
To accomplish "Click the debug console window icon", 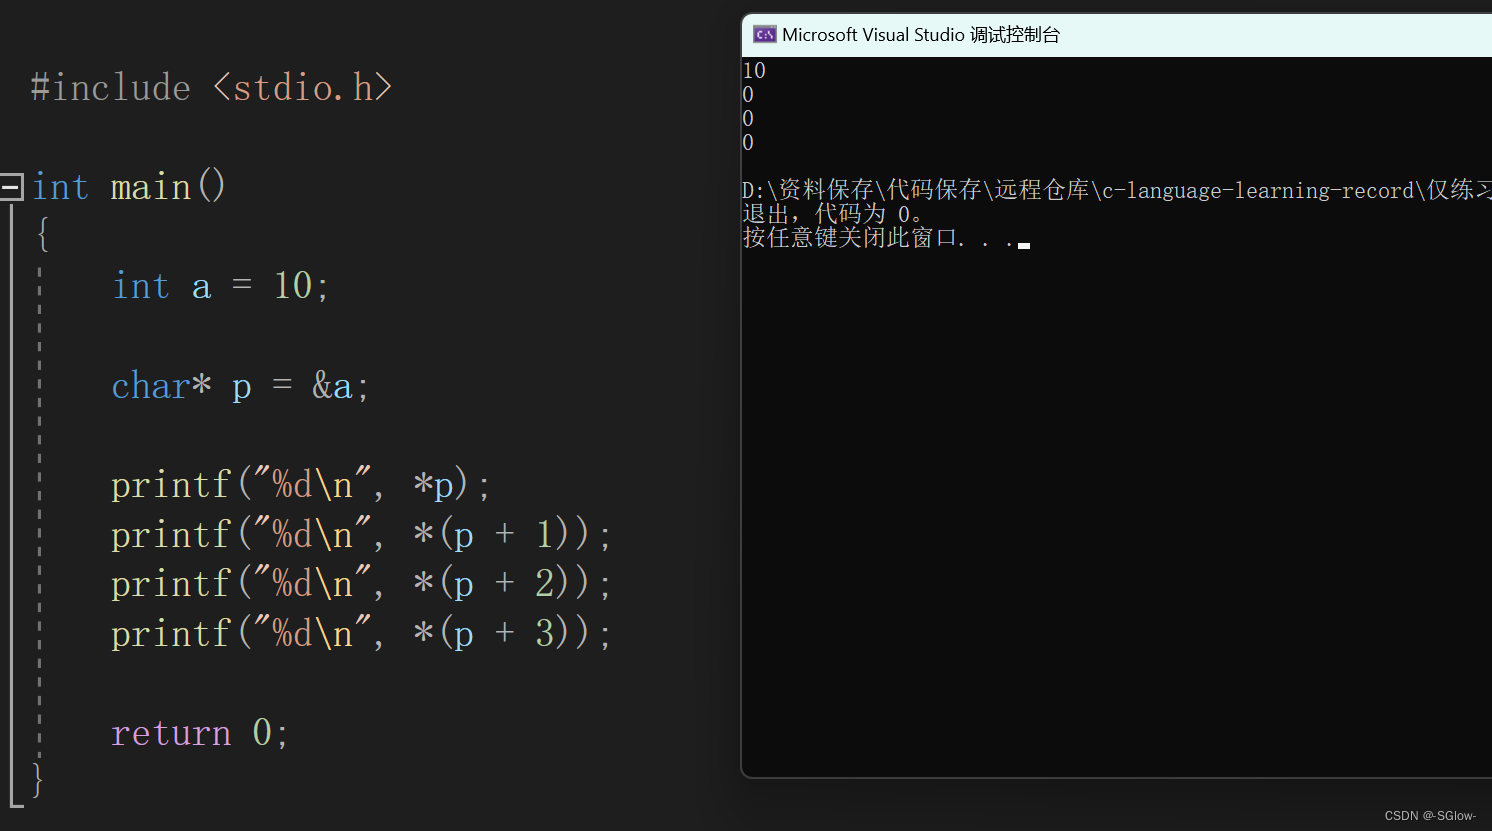I will tap(765, 35).
